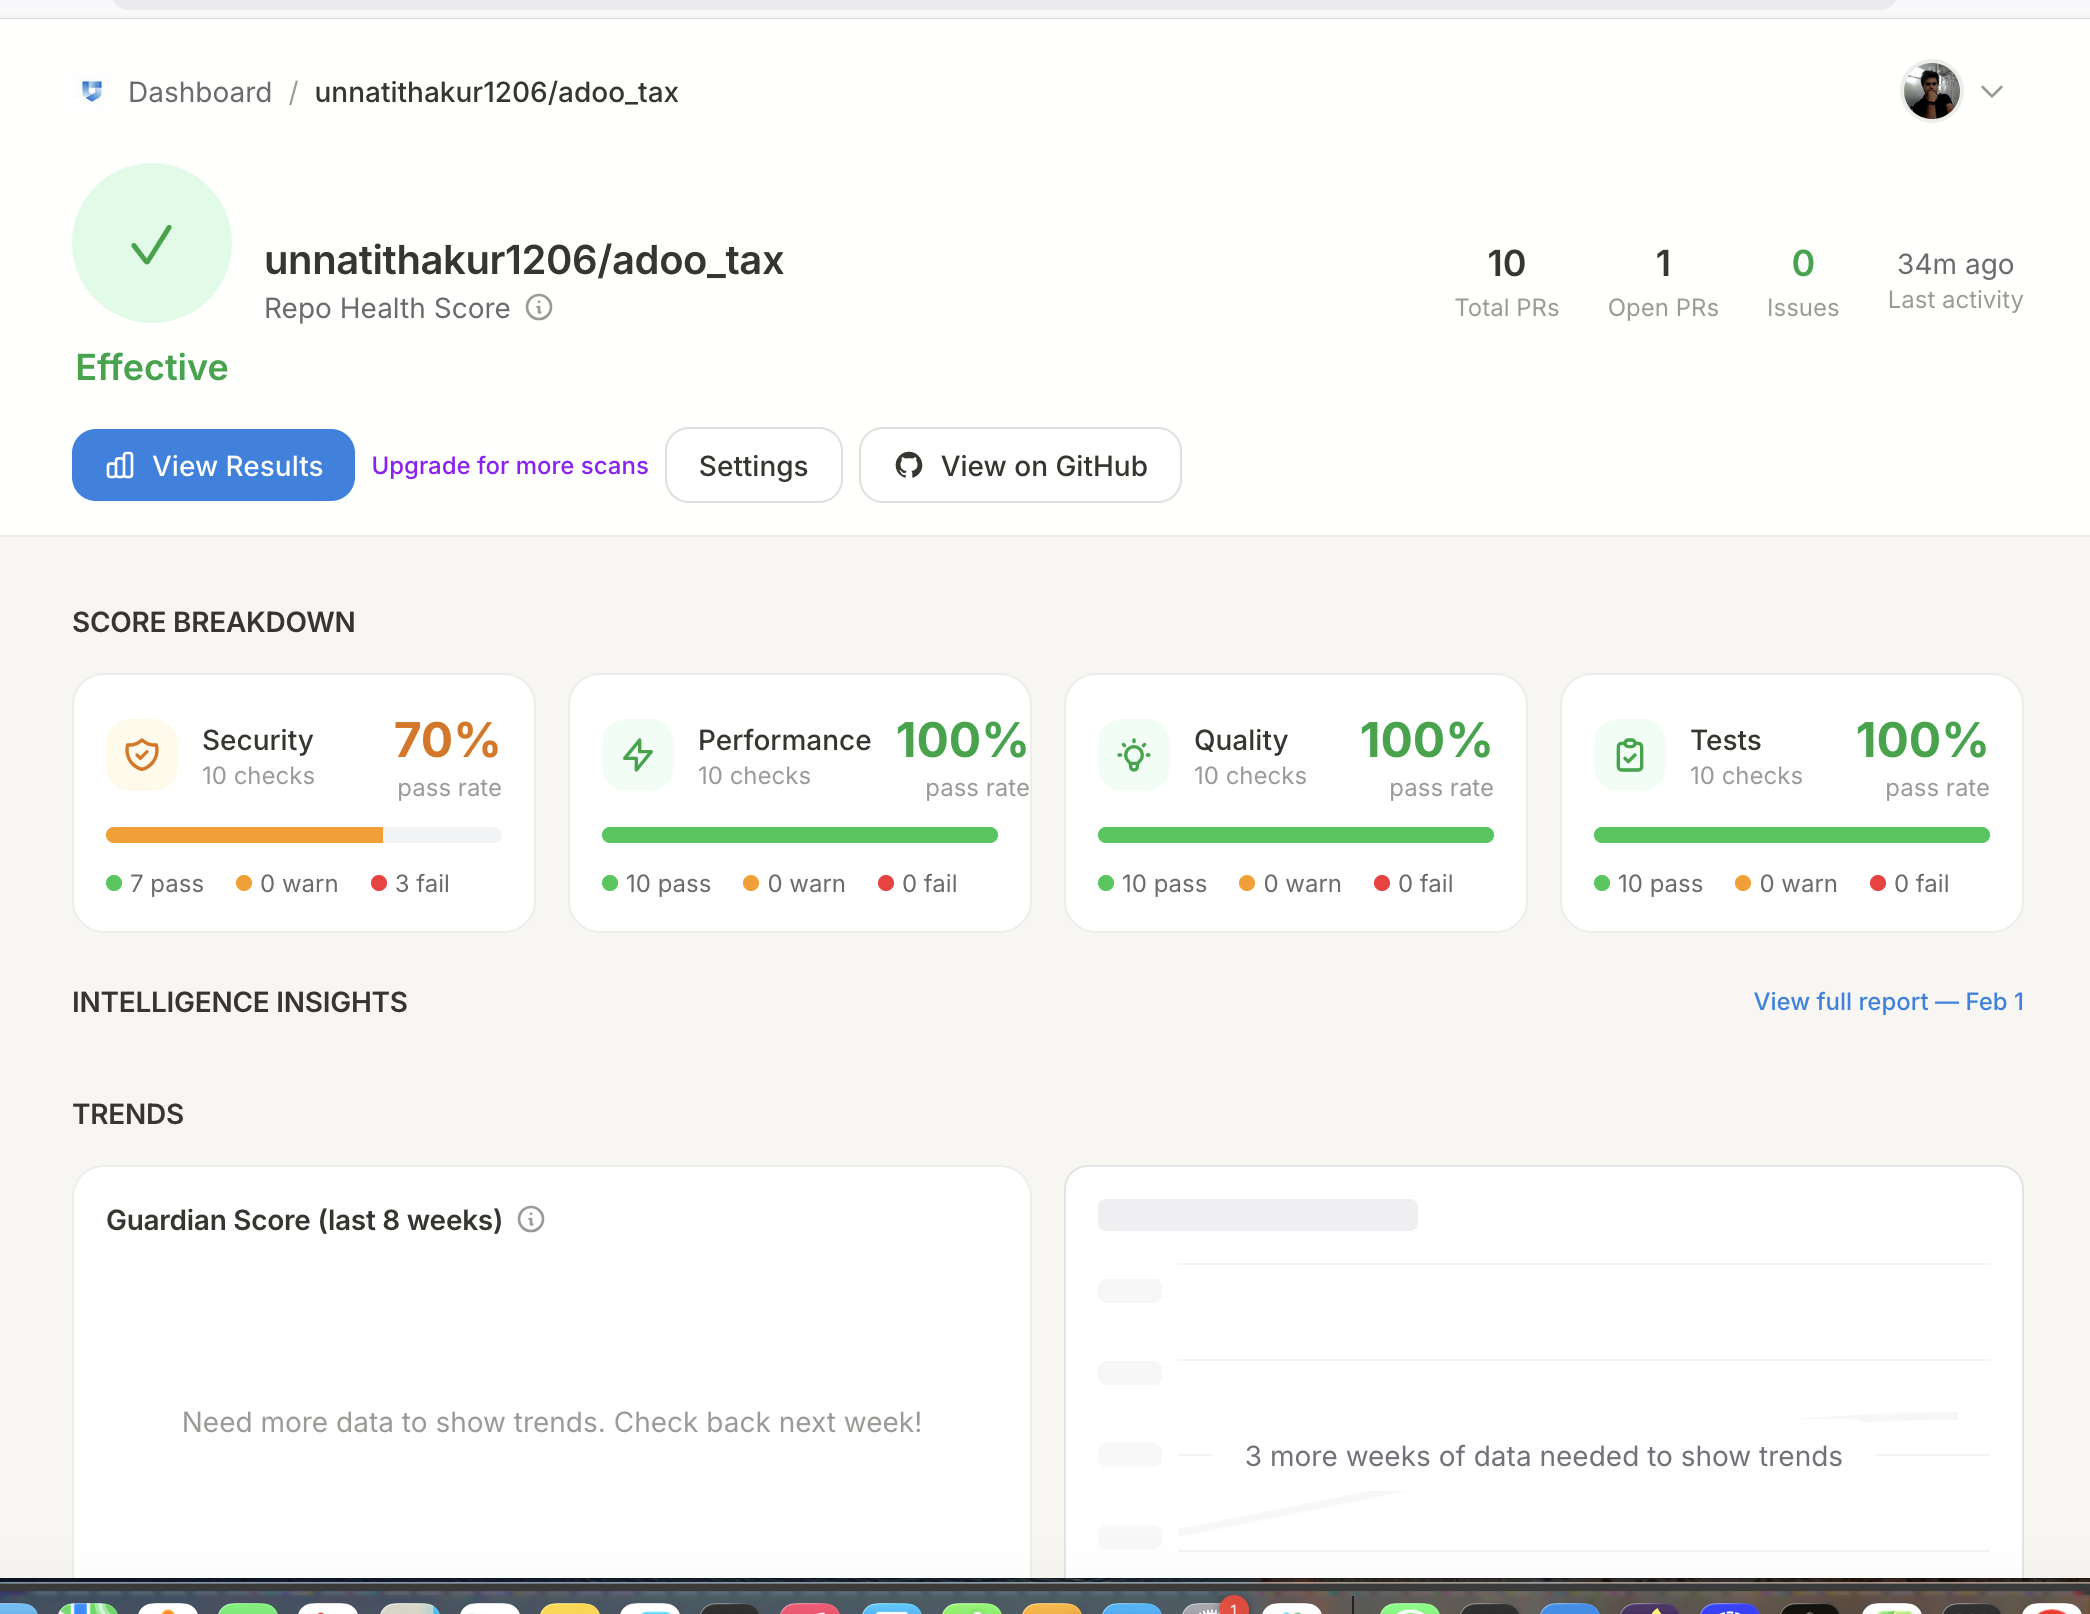This screenshot has height=1614, width=2090.
Task: Open View full report Feb 1 link
Action: [1888, 1001]
